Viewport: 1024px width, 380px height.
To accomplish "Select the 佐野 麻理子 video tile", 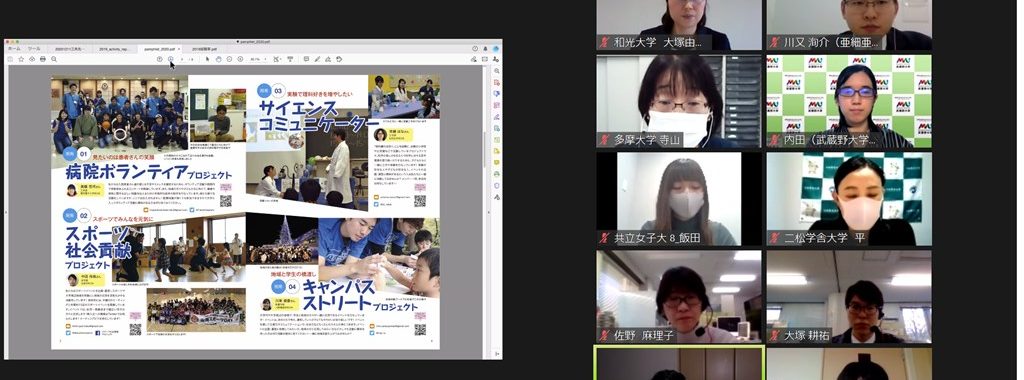I will (x=679, y=297).
